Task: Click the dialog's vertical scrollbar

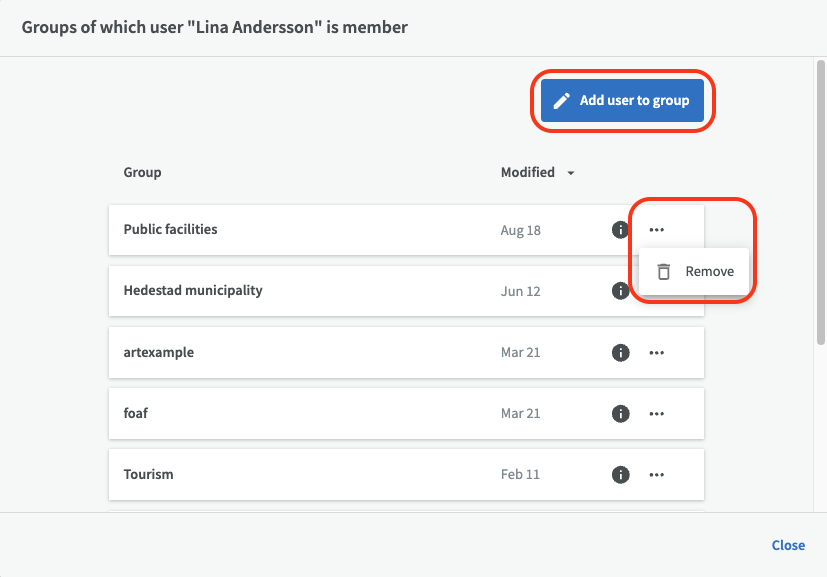Action: 821,200
